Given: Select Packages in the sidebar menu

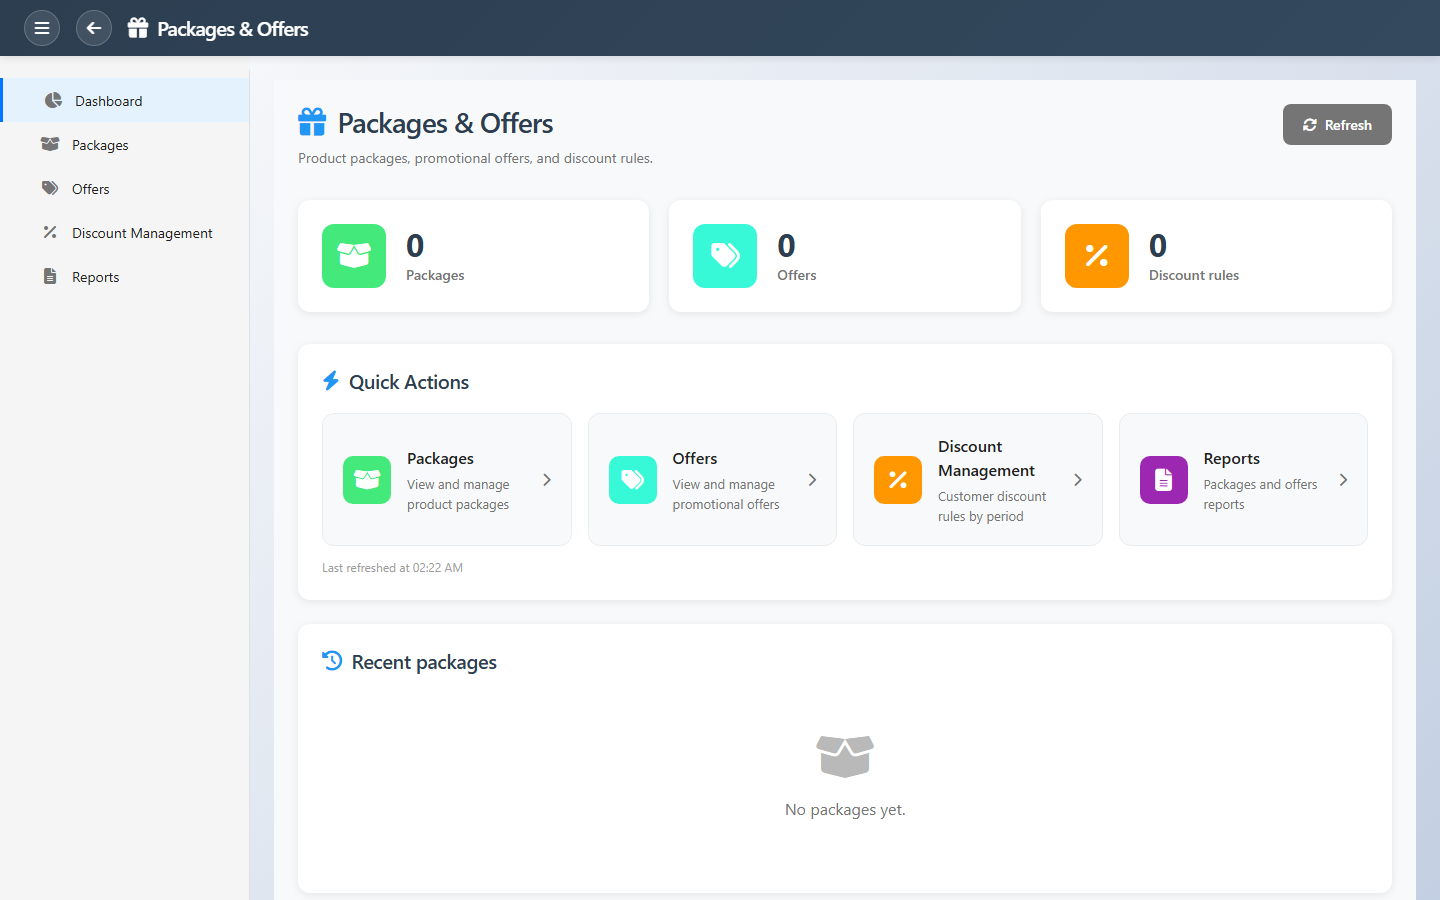Looking at the screenshot, I should (100, 145).
